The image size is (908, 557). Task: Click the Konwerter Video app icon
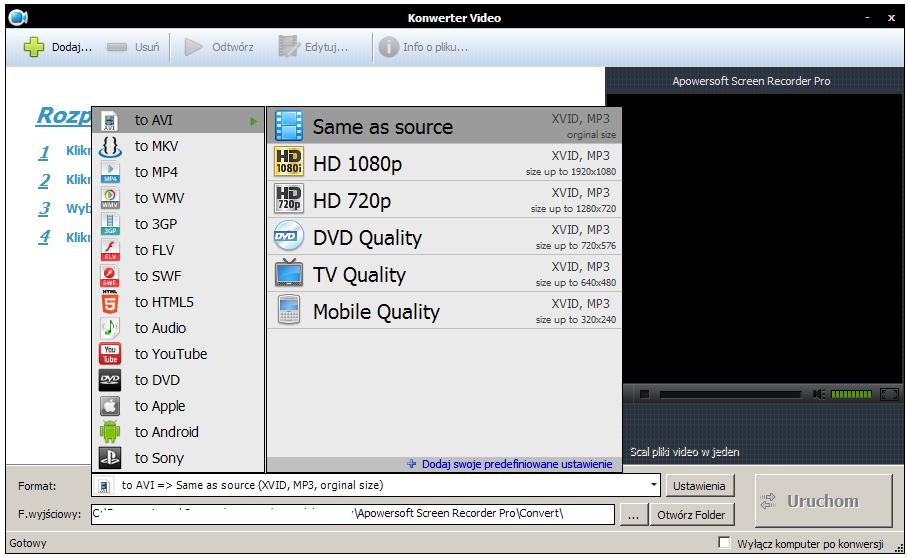pyautogui.click(x=18, y=17)
